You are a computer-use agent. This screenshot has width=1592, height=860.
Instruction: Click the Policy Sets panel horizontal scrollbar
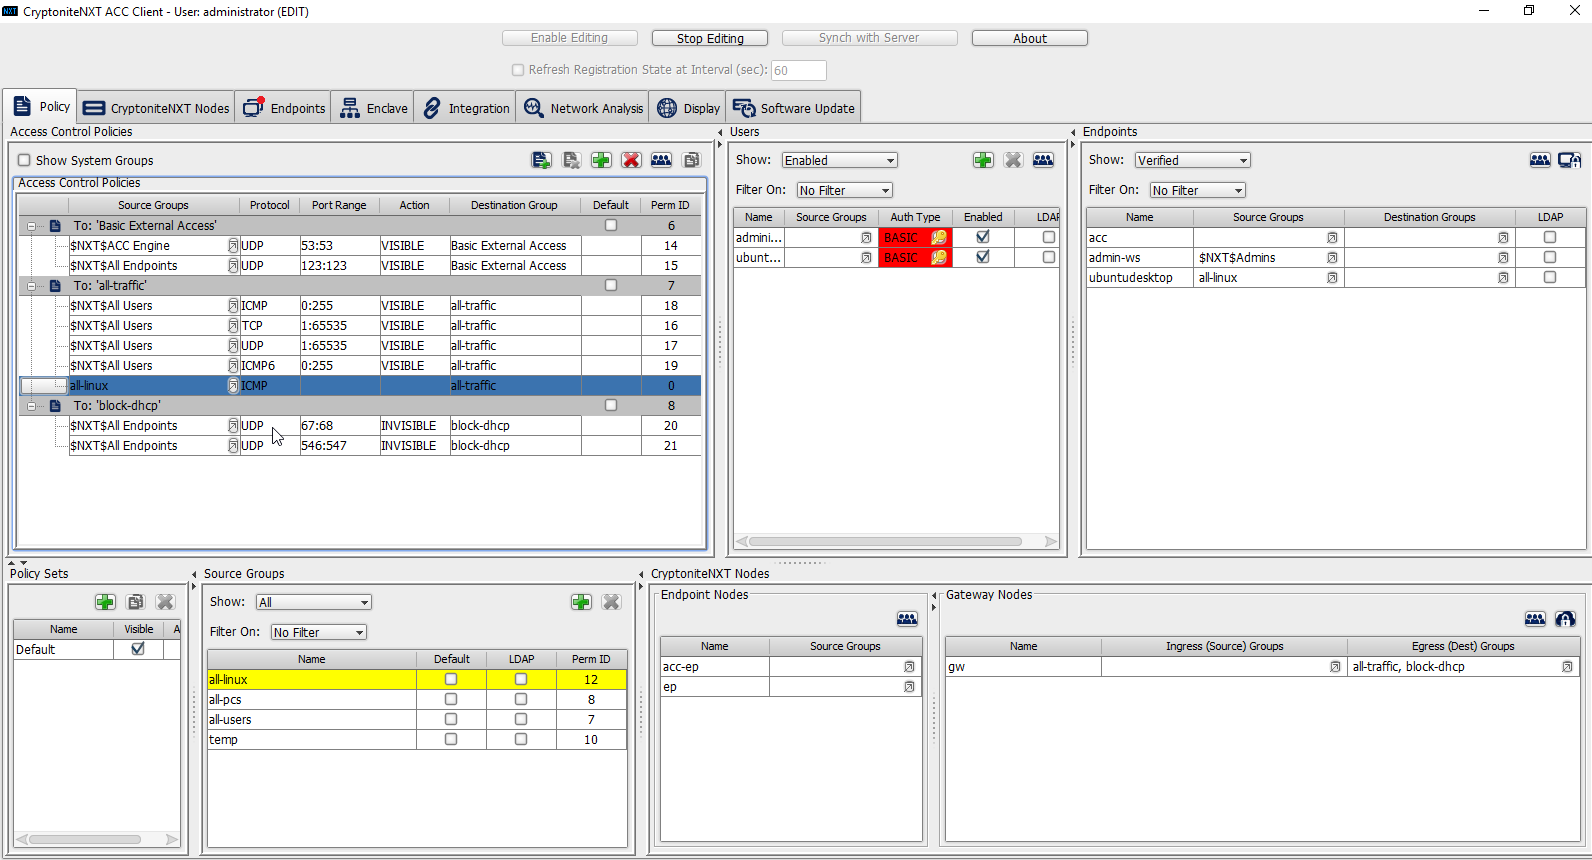[97, 839]
